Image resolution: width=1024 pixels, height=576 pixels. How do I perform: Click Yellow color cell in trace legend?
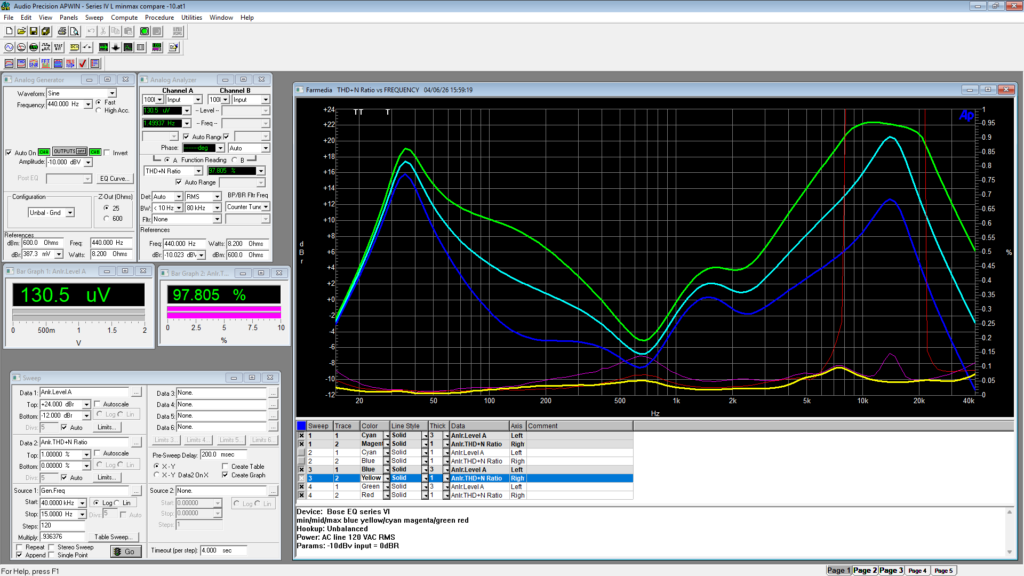coord(369,479)
